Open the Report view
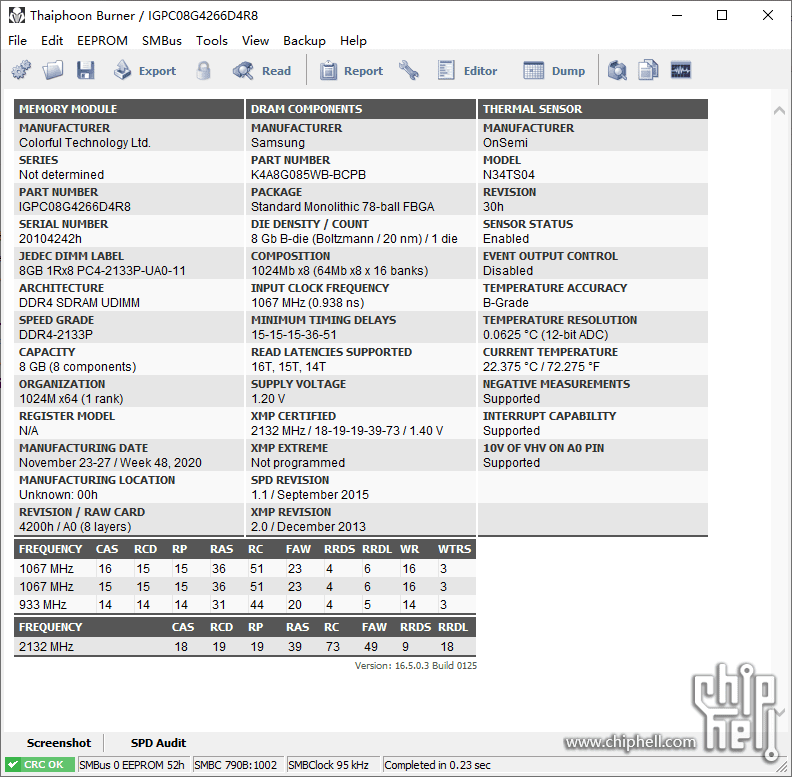Viewport: 792px width, 777px height. pos(351,71)
